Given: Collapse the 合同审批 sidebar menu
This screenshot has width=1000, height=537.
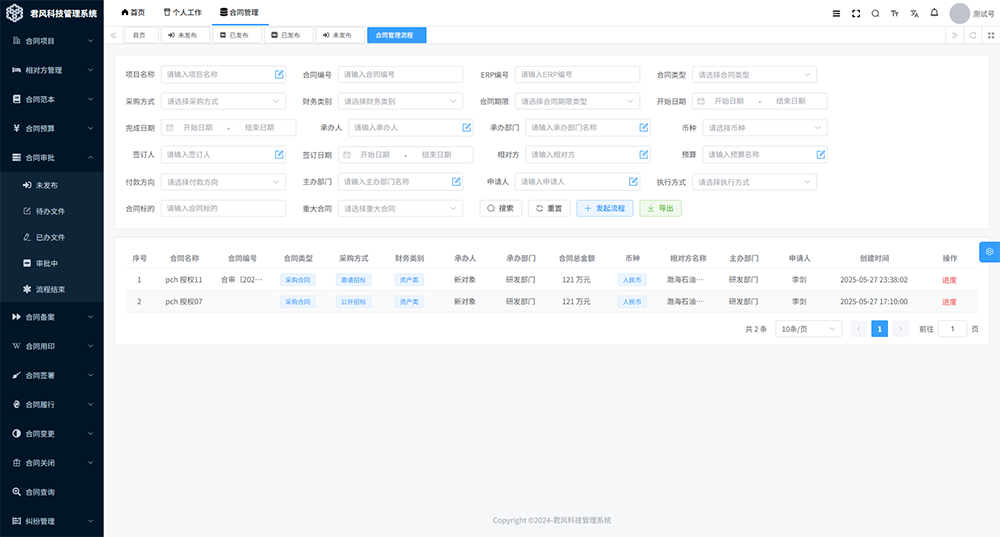Looking at the screenshot, I should tap(52, 158).
